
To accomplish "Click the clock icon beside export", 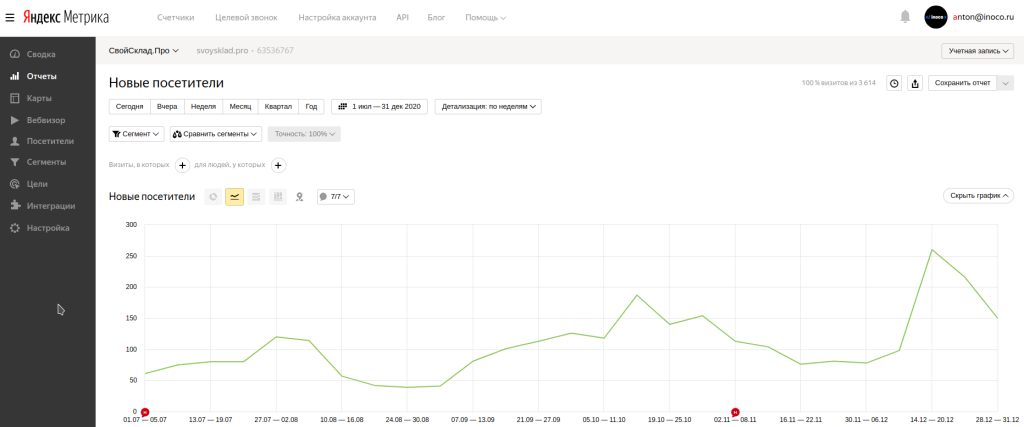I will point(895,83).
